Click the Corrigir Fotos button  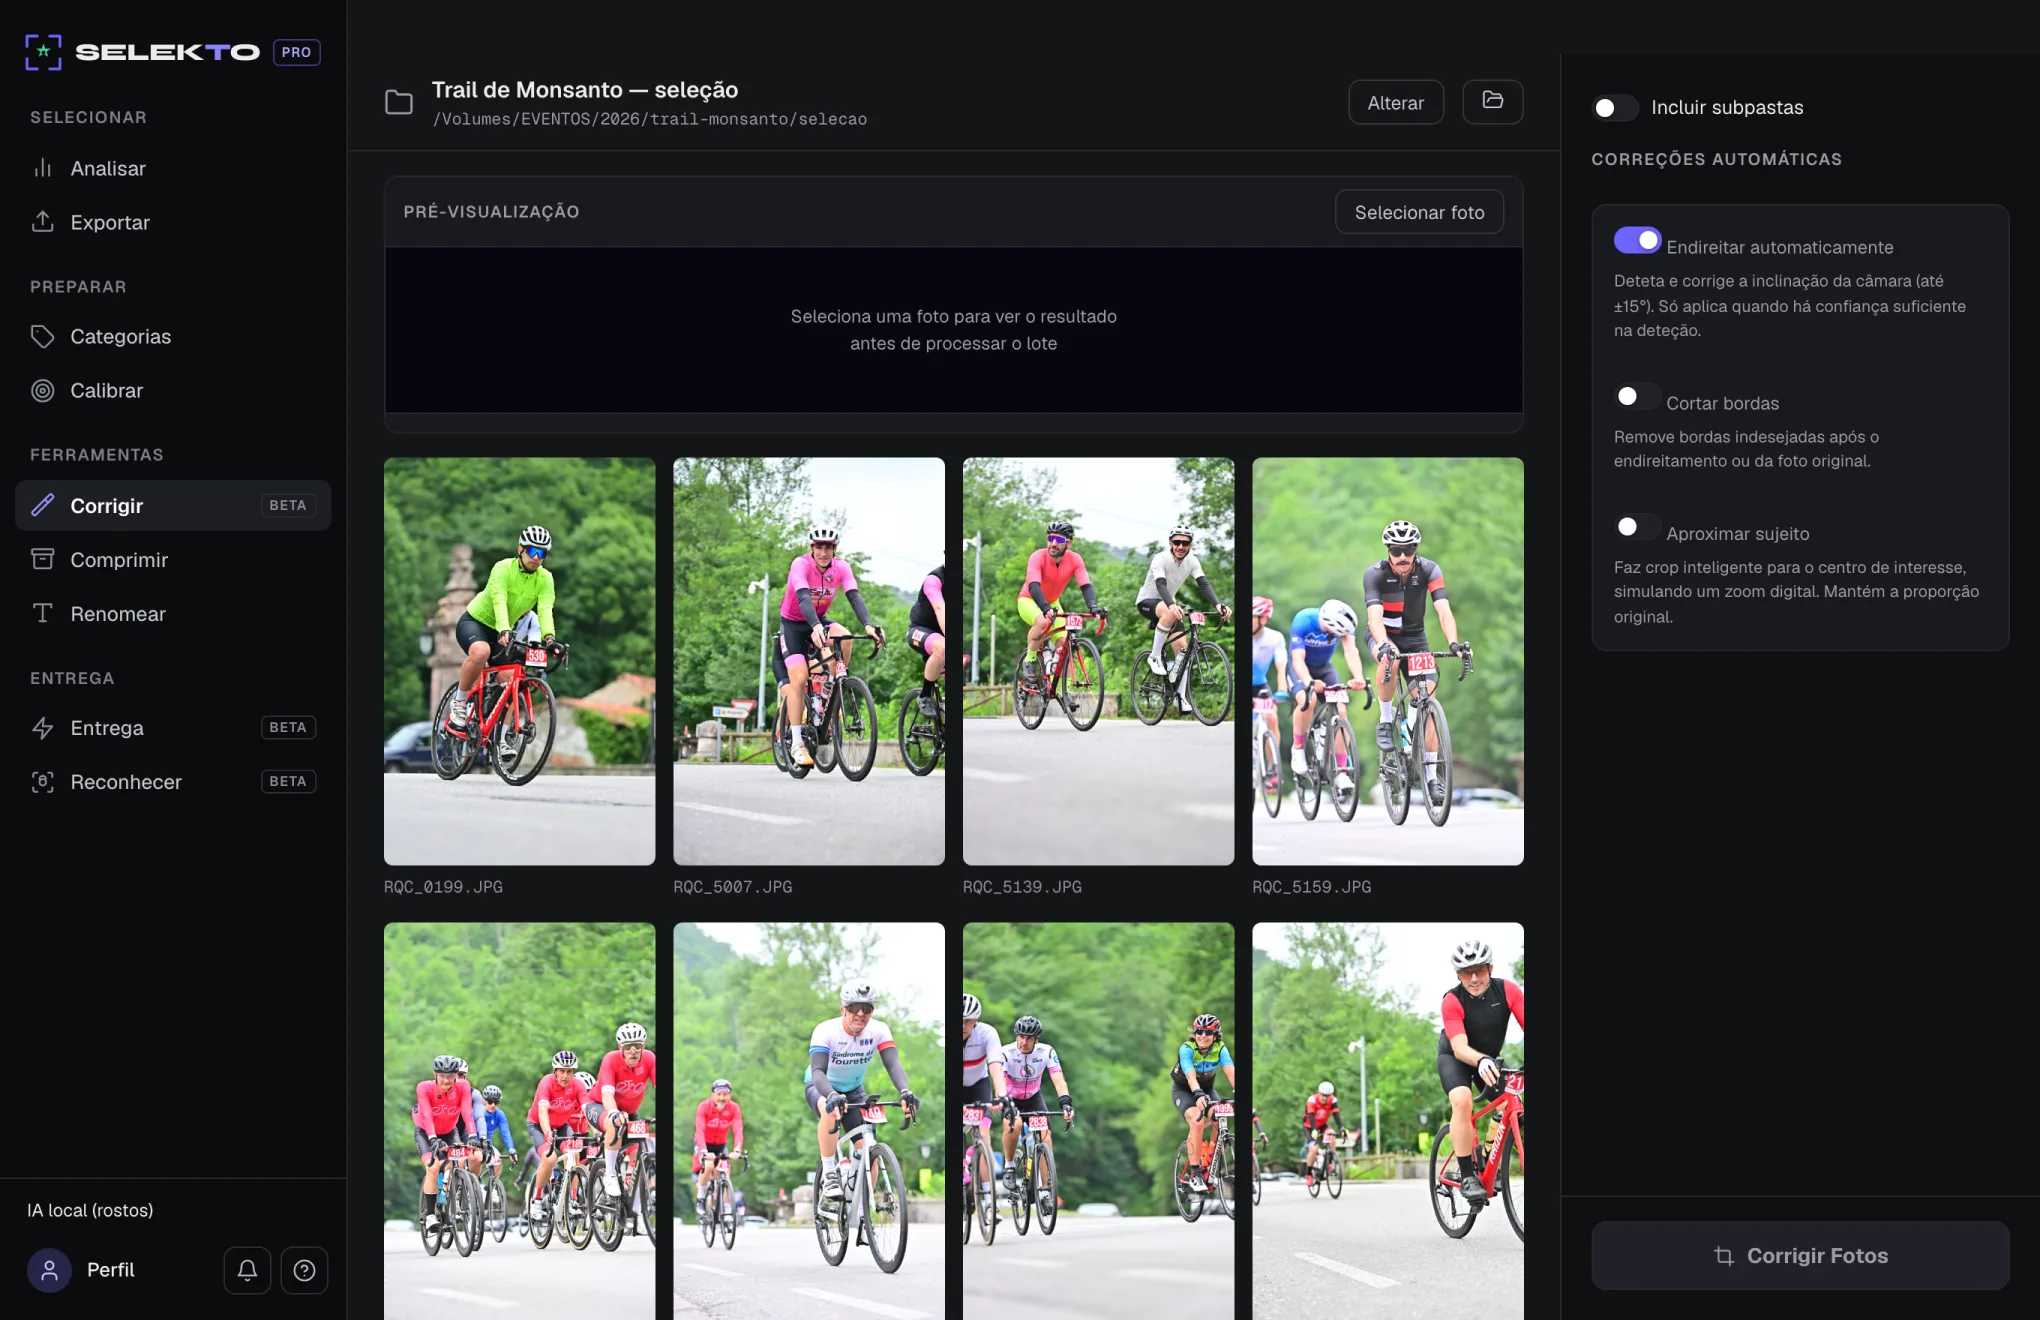tap(1800, 1256)
